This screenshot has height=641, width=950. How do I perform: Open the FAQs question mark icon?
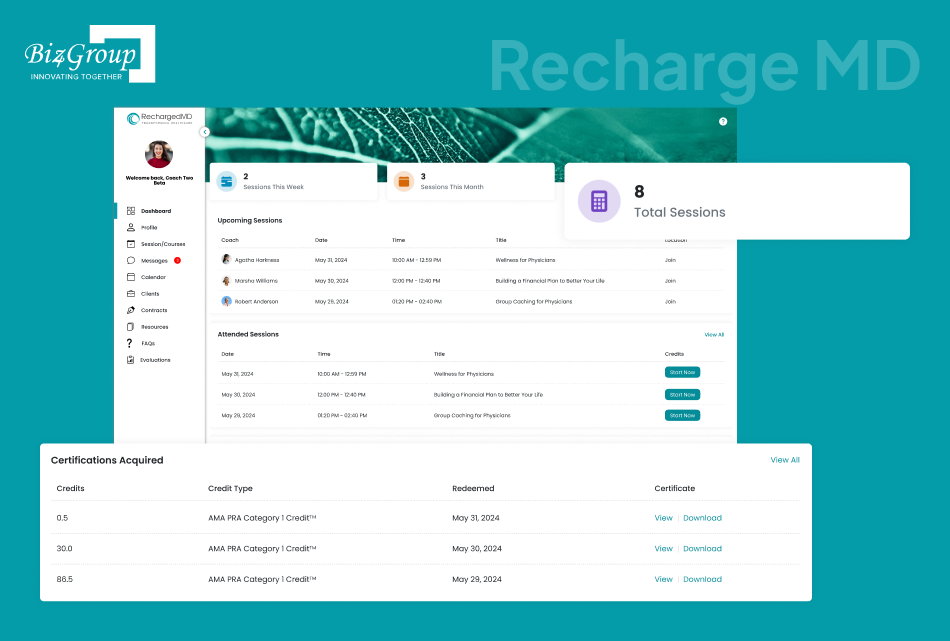click(129, 343)
